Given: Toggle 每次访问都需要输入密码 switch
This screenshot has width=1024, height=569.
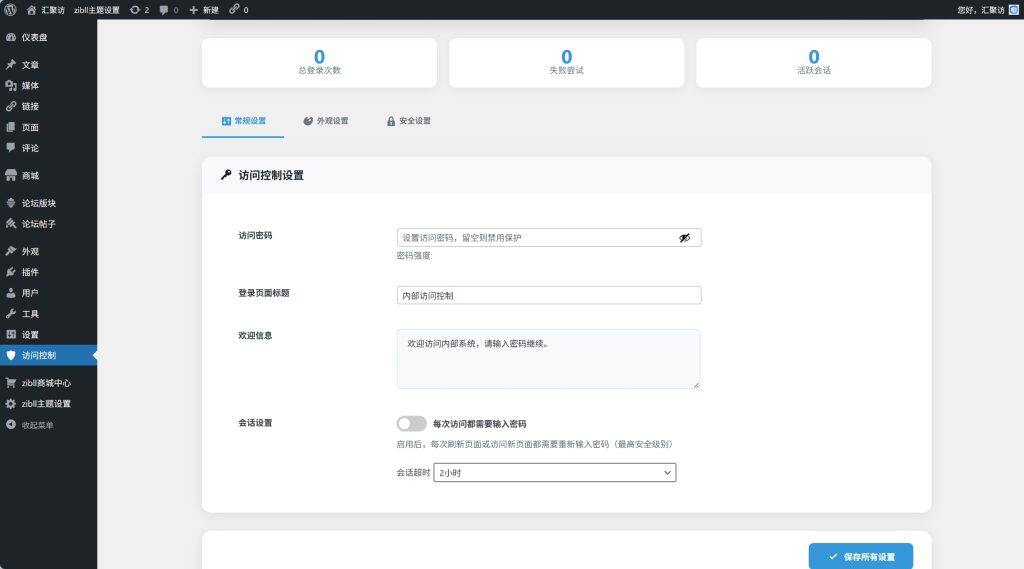Looking at the screenshot, I should 411,424.
